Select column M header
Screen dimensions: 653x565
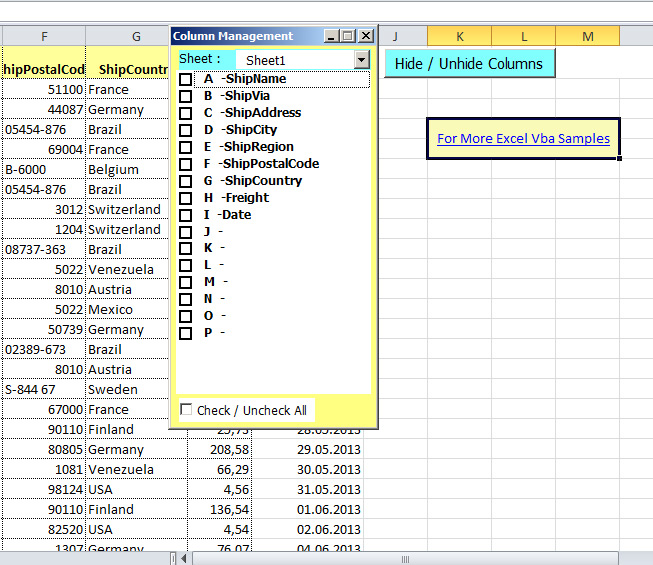click(587, 36)
